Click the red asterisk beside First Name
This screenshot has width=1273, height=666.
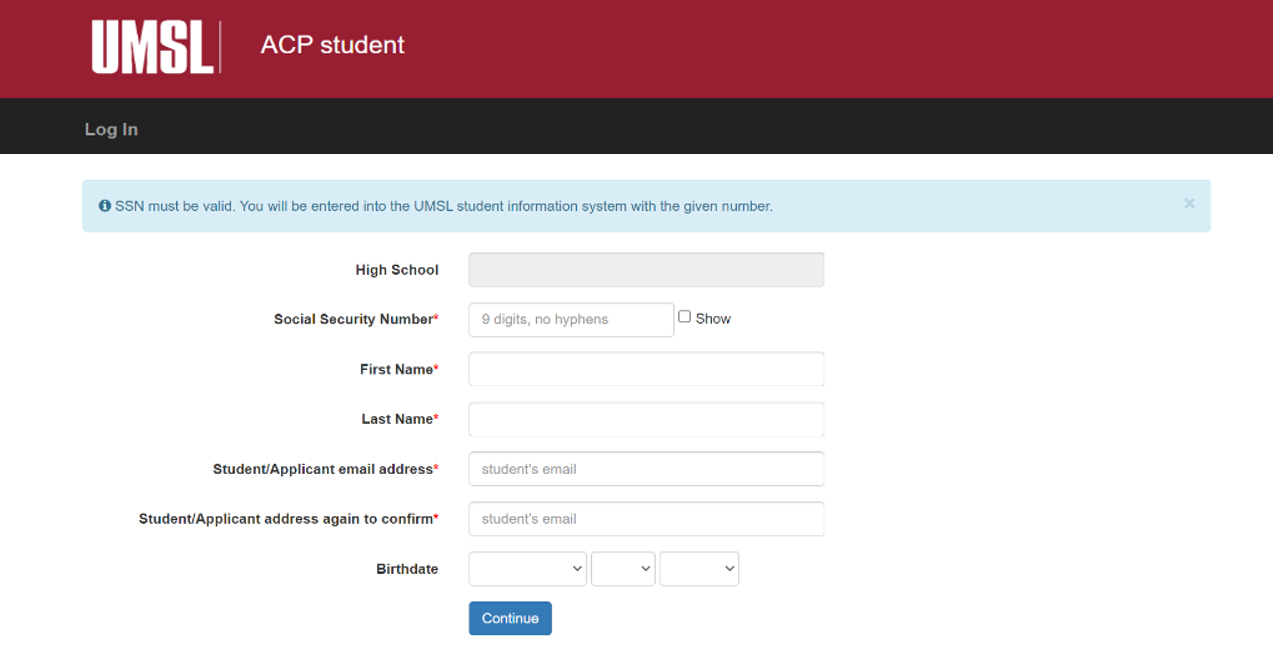tap(436, 365)
